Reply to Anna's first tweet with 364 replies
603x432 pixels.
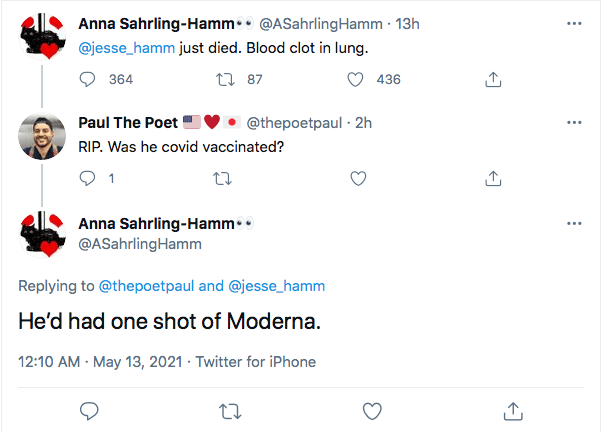pyautogui.click(x=87, y=79)
